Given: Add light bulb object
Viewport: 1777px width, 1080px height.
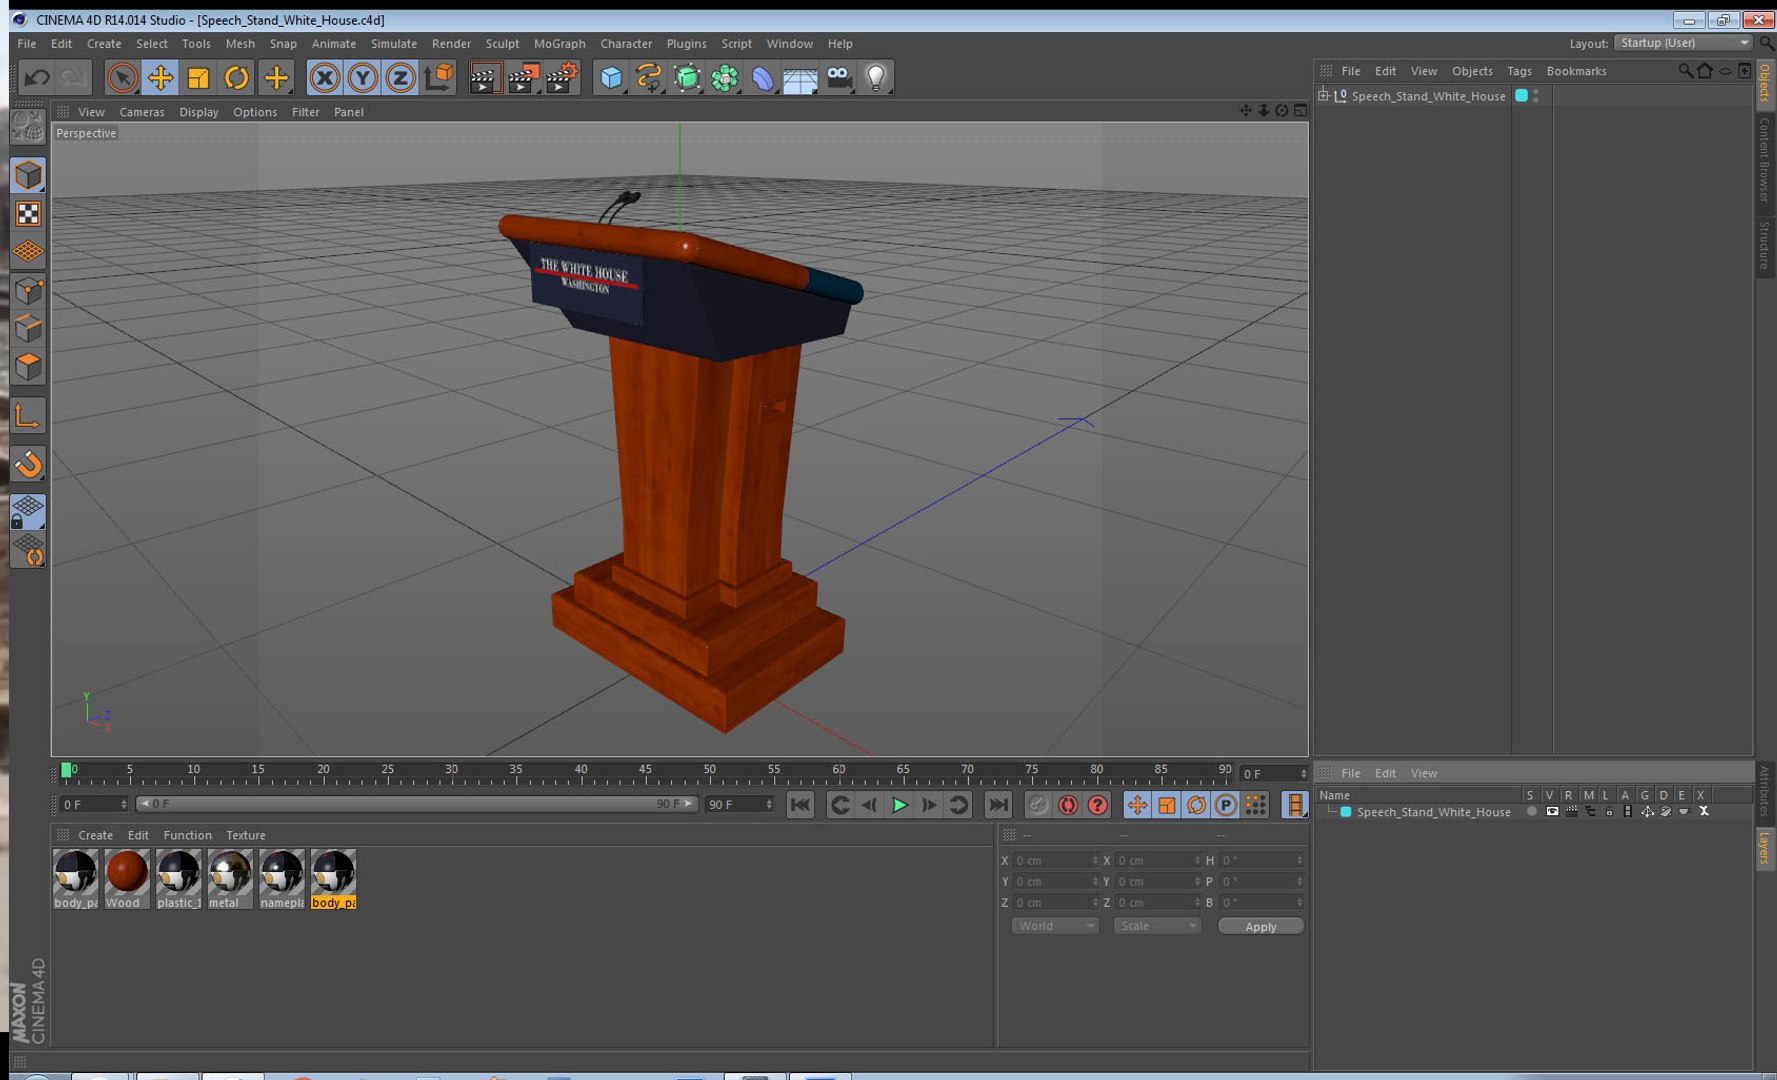Looking at the screenshot, I should click(877, 77).
